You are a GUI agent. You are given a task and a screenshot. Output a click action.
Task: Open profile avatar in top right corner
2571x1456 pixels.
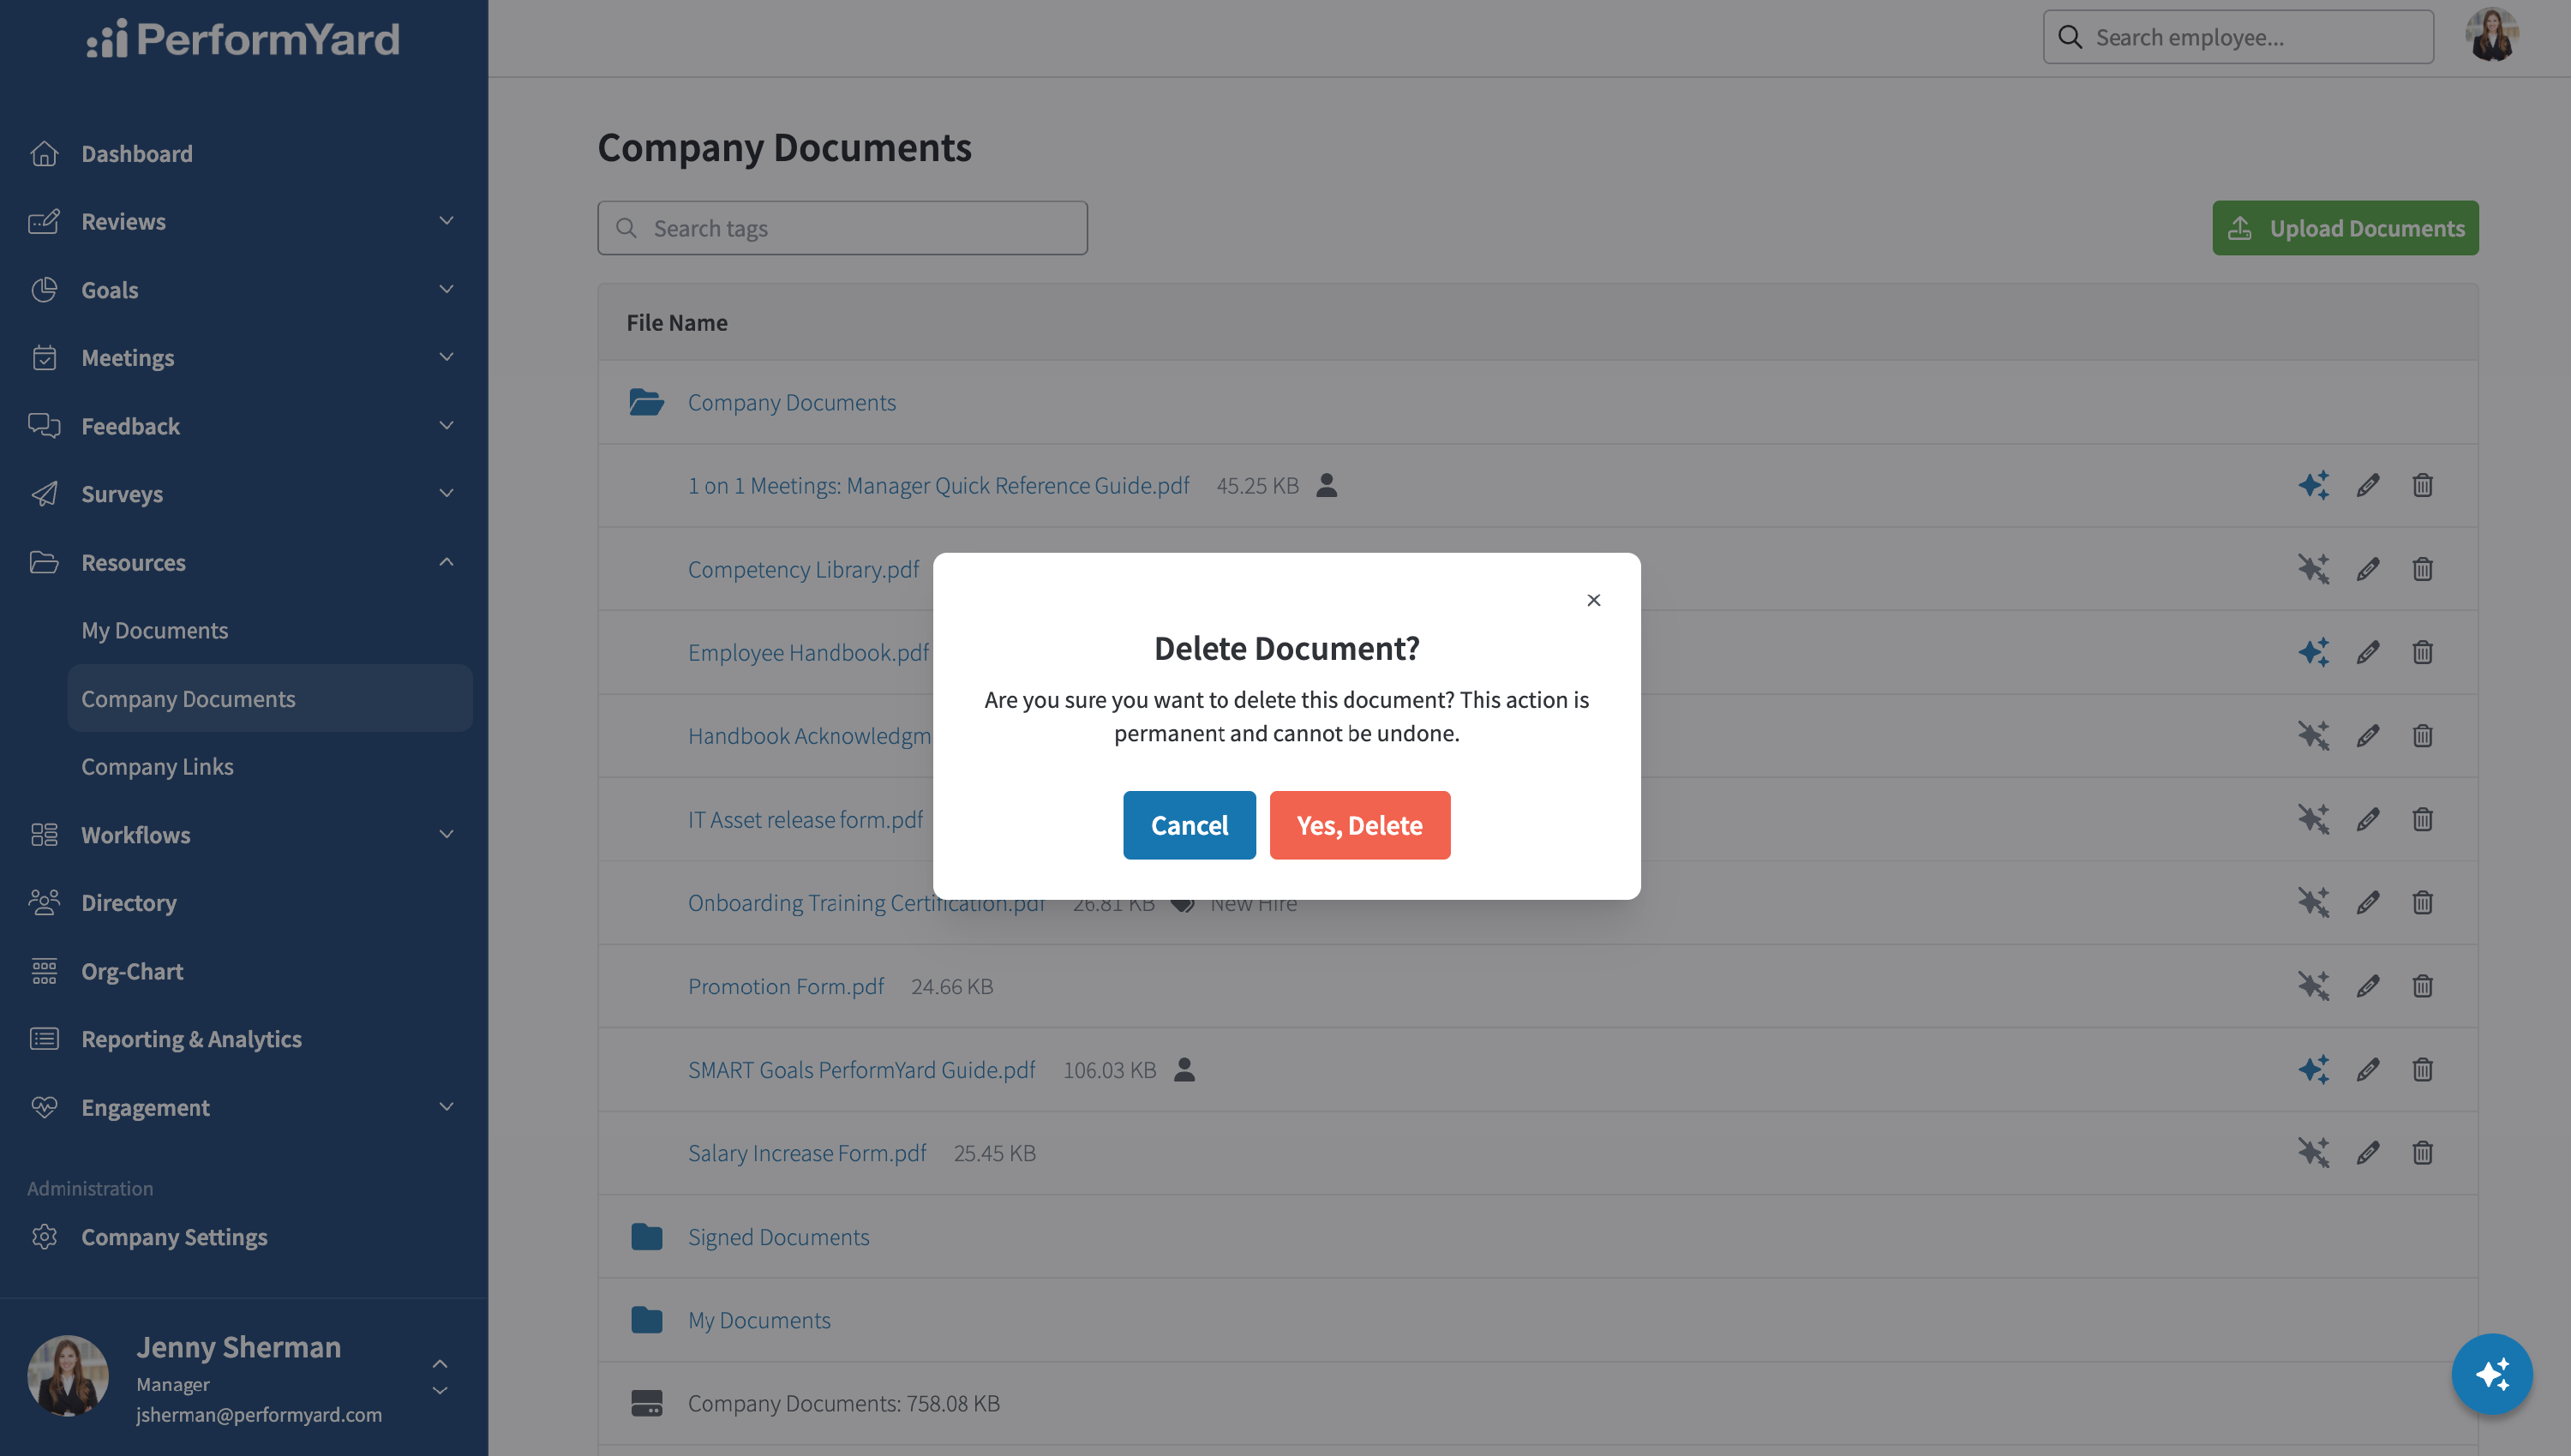(2491, 36)
